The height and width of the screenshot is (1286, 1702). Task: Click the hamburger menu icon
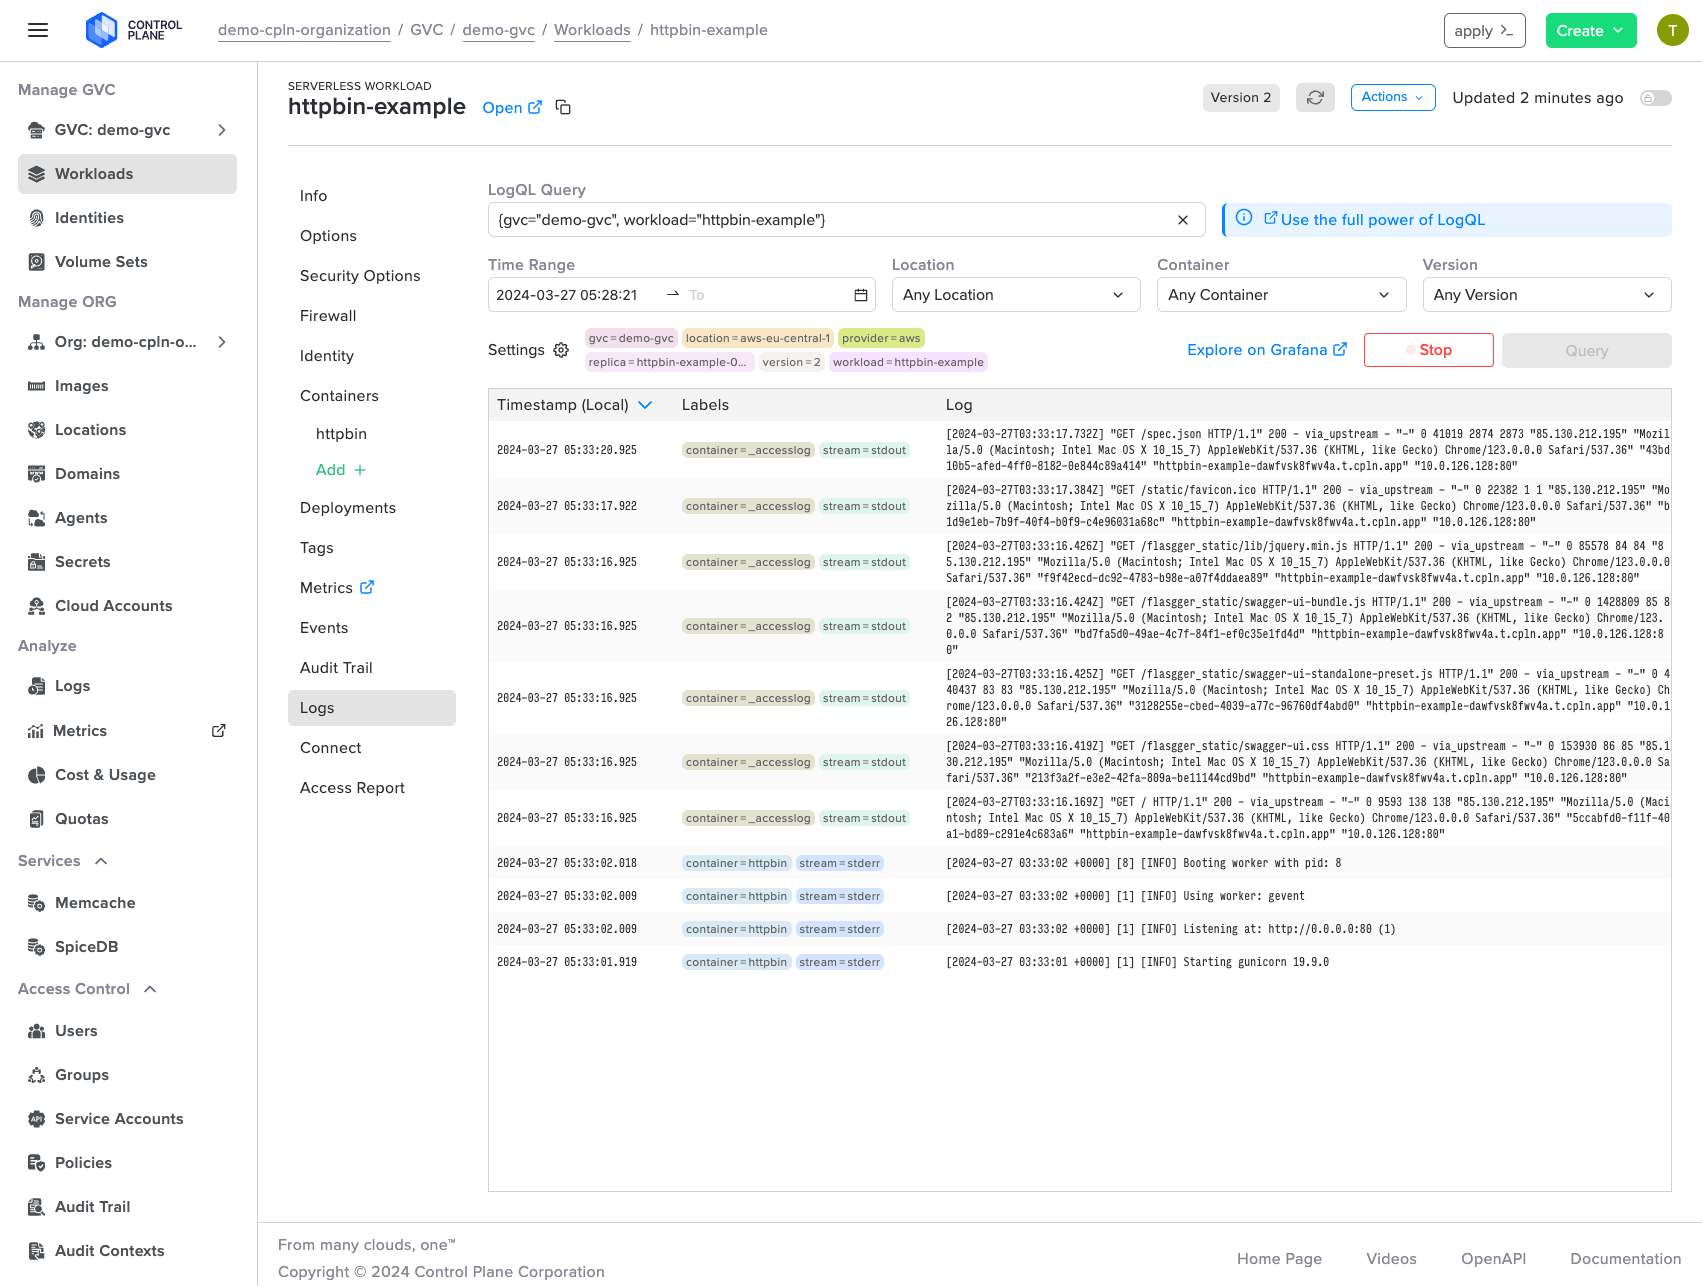(x=38, y=30)
